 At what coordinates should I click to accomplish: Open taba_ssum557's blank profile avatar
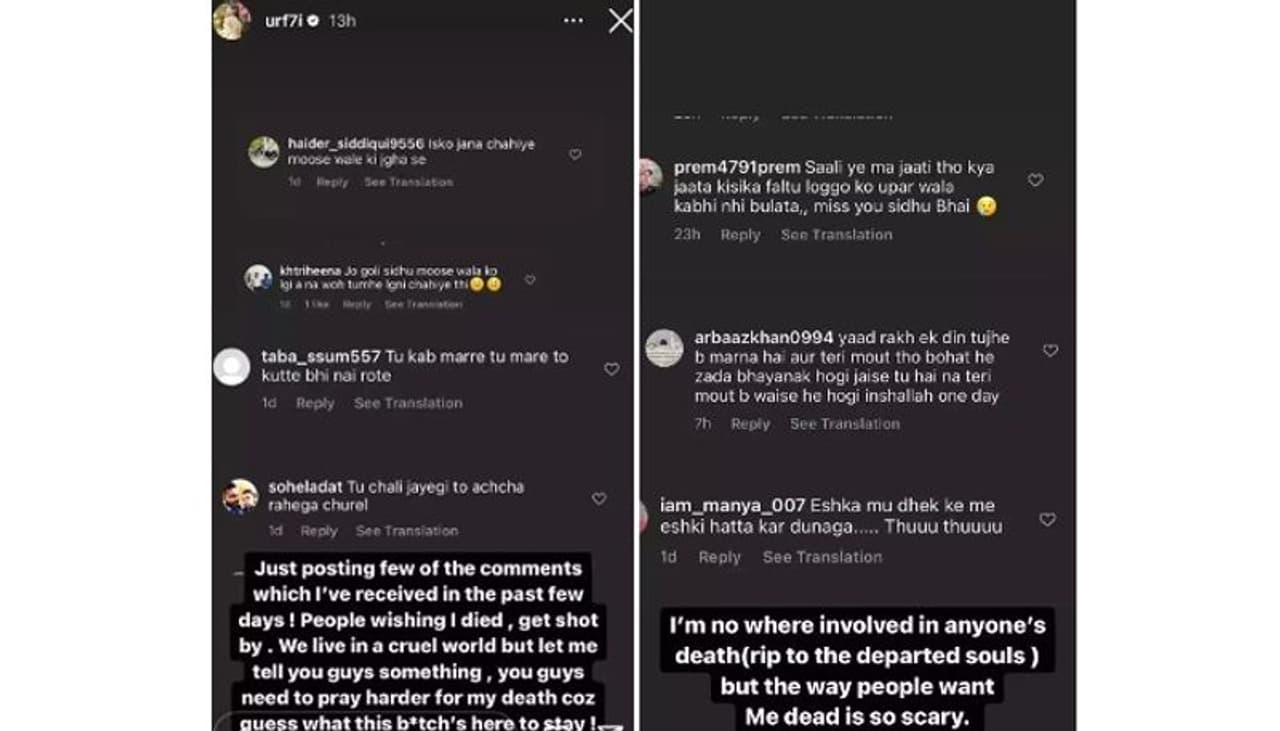(232, 367)
